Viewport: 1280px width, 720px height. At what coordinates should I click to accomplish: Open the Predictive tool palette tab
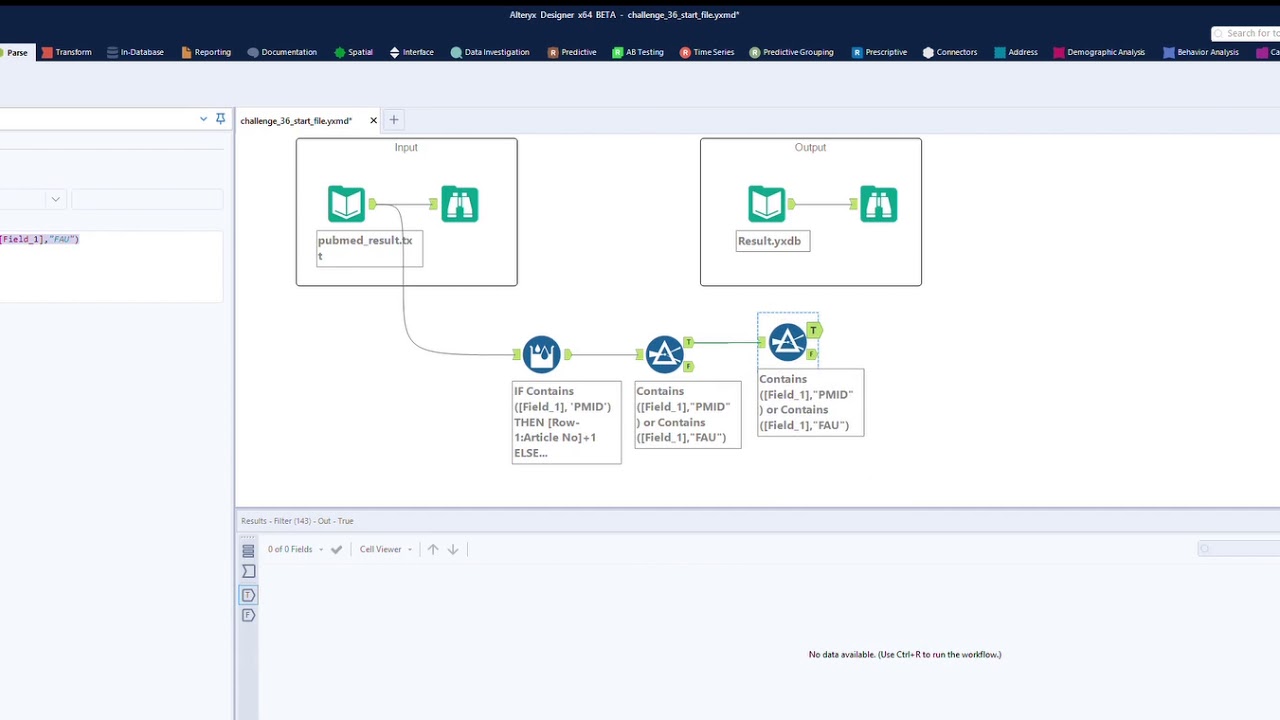pos(572,52)
